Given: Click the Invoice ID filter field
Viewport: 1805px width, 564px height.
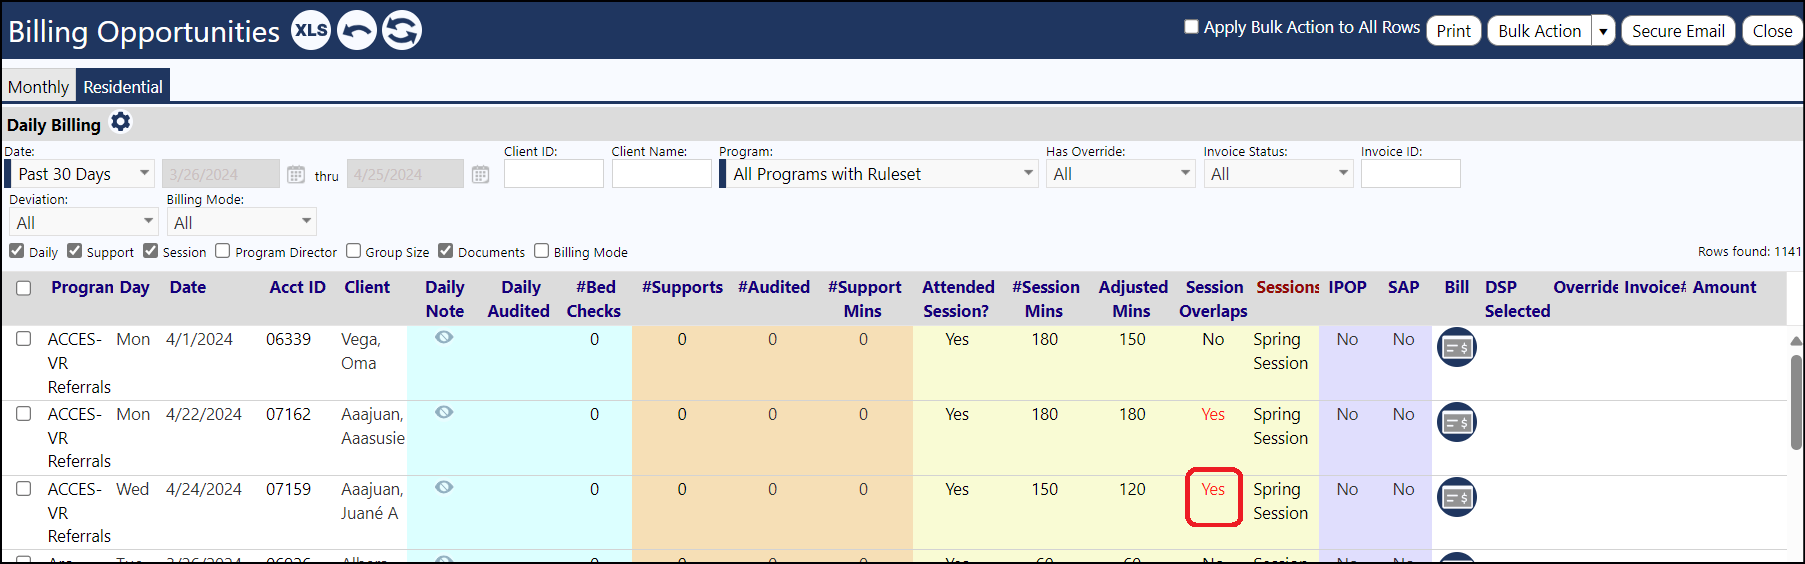Looking at the screenshot, I should click(1410, 174).
